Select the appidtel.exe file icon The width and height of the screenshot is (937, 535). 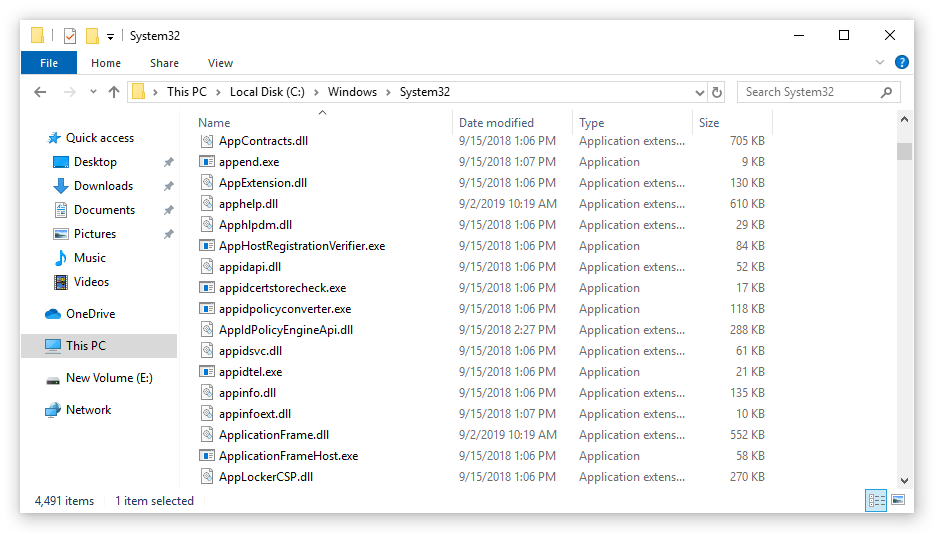tap(207, 372)
